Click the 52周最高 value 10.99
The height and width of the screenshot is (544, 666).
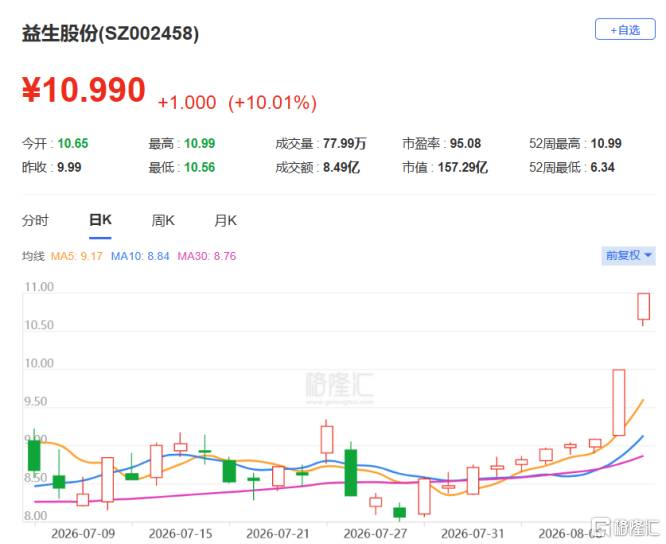pos(606,144)
